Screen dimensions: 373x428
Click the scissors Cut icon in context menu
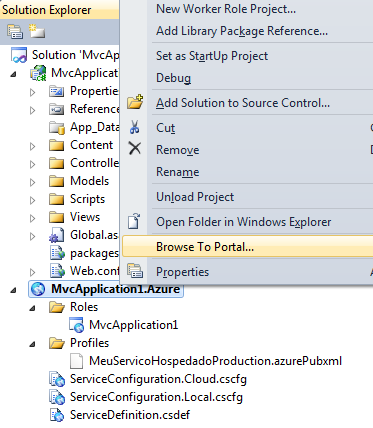(x=135, y=127)
